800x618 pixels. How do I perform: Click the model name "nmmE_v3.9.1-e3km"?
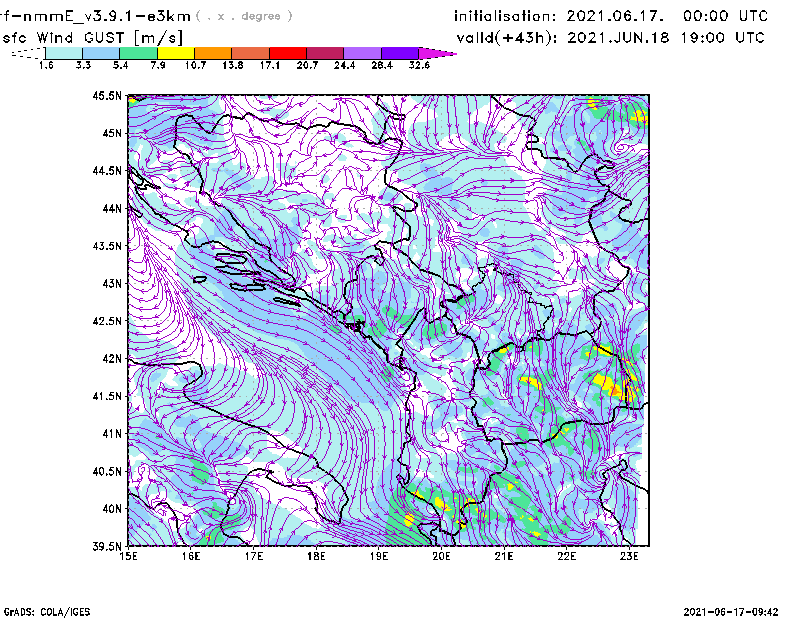click(x=101, y=16)
